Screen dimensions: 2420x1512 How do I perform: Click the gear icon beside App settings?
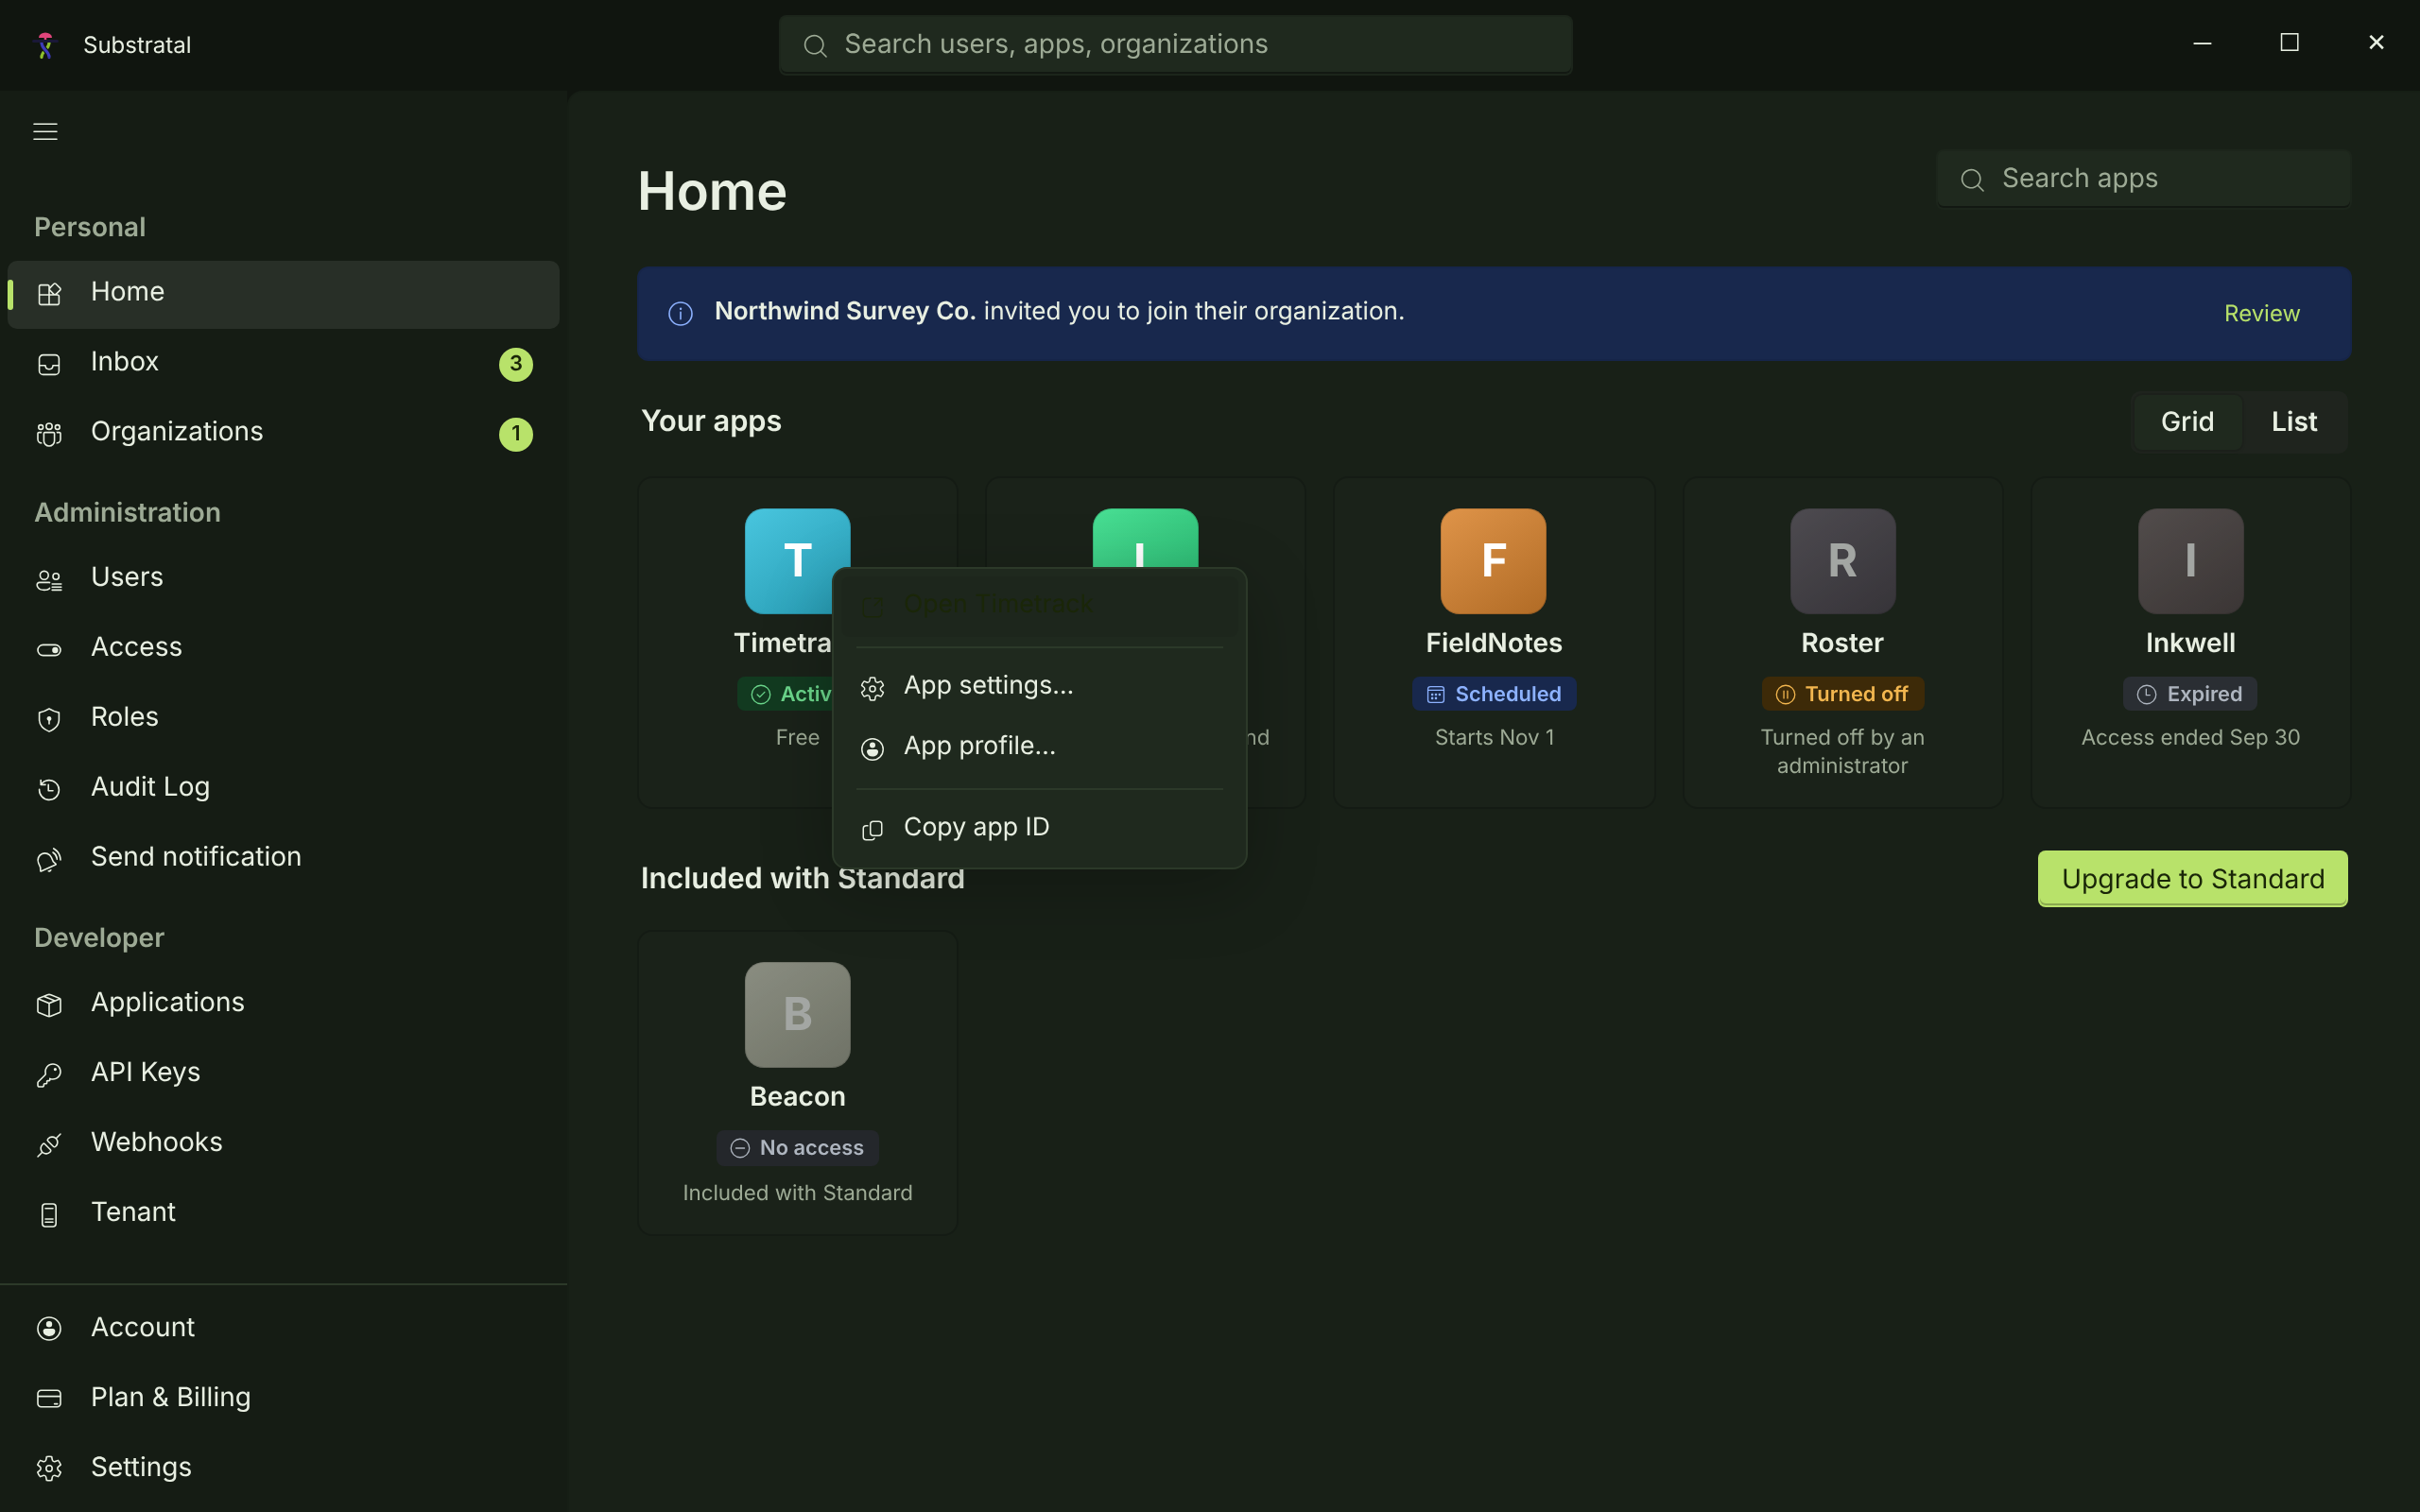(x=872, y=688)
